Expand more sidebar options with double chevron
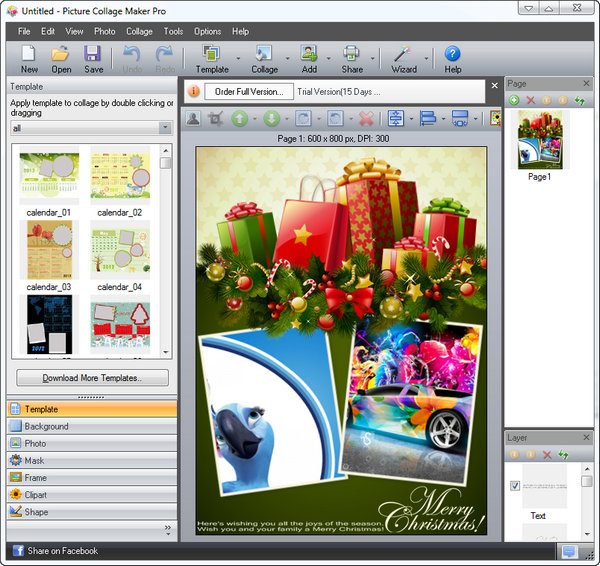 click(168, 529)
